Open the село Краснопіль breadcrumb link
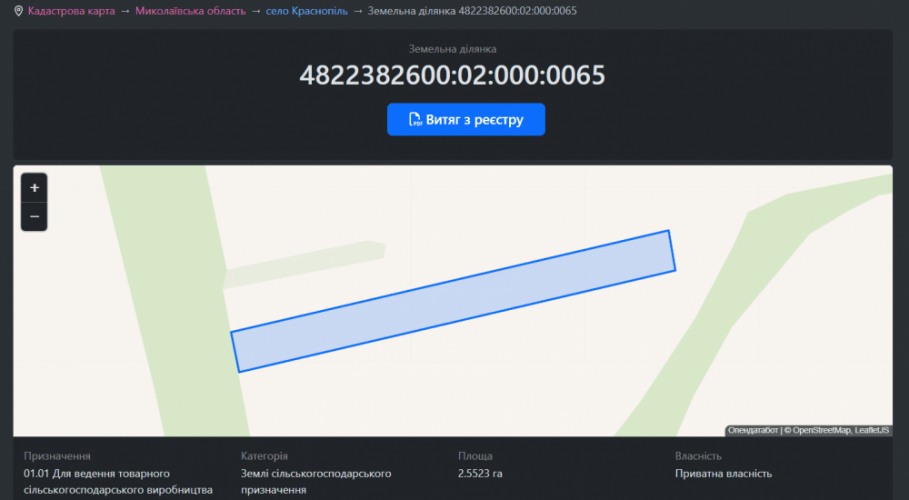This screenshot has height=500, width=909. [x=307, y=11]
